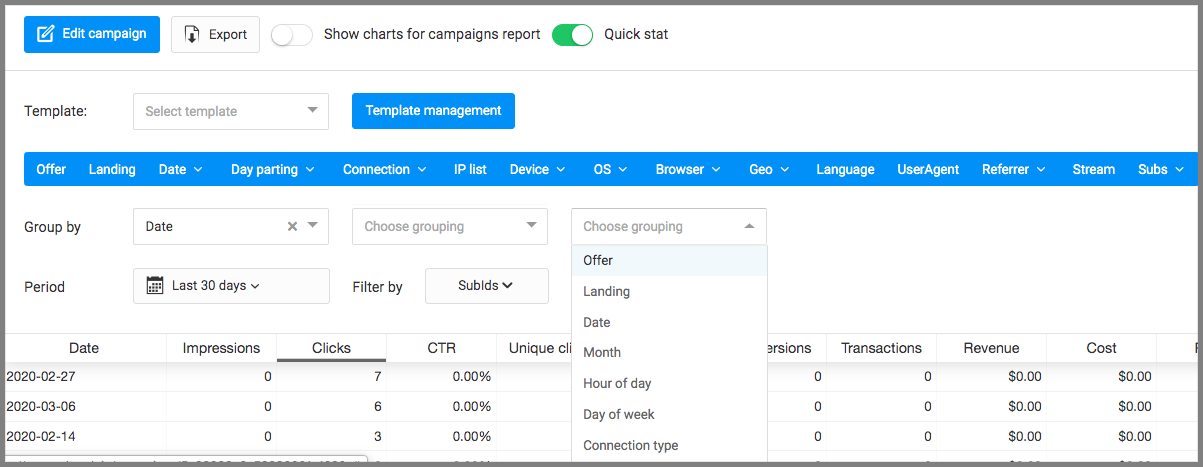Clear the Date grouping with the X icon
The image size is (1203, 467).
[292, 227]
